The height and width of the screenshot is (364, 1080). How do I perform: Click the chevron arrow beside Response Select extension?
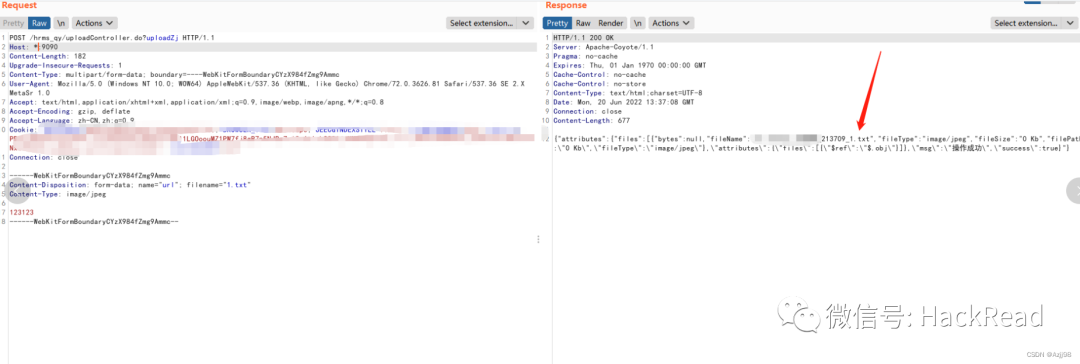(1071, 23)
